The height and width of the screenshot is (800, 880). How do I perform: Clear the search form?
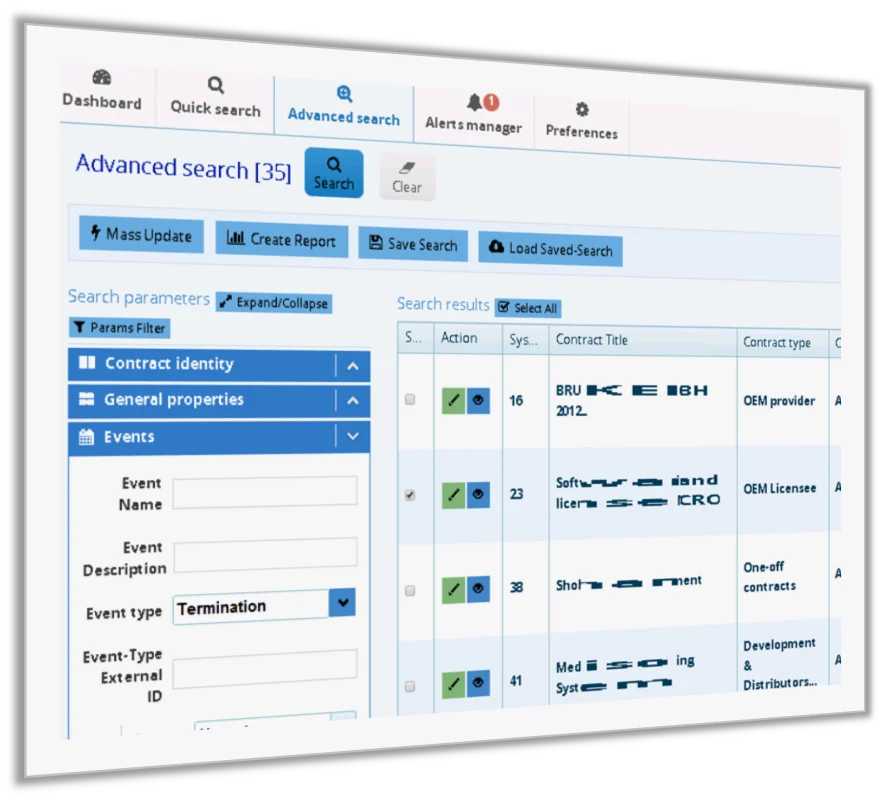407,177
